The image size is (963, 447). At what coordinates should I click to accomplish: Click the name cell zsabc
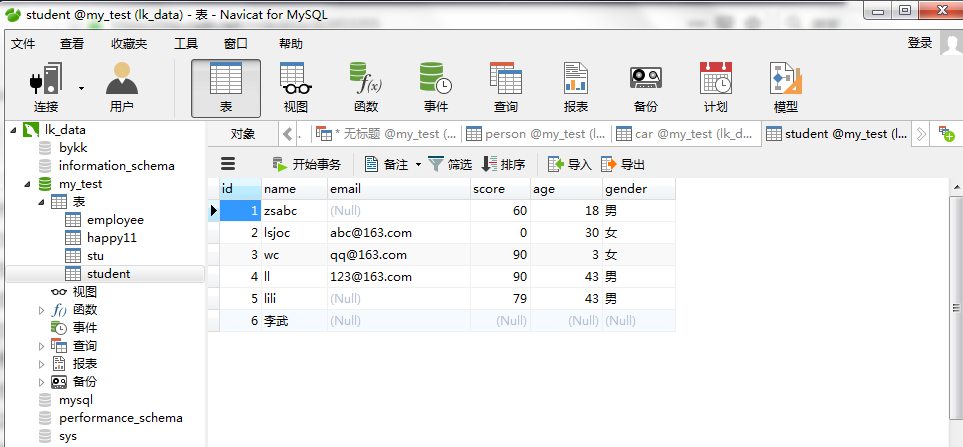click(294, 211)
